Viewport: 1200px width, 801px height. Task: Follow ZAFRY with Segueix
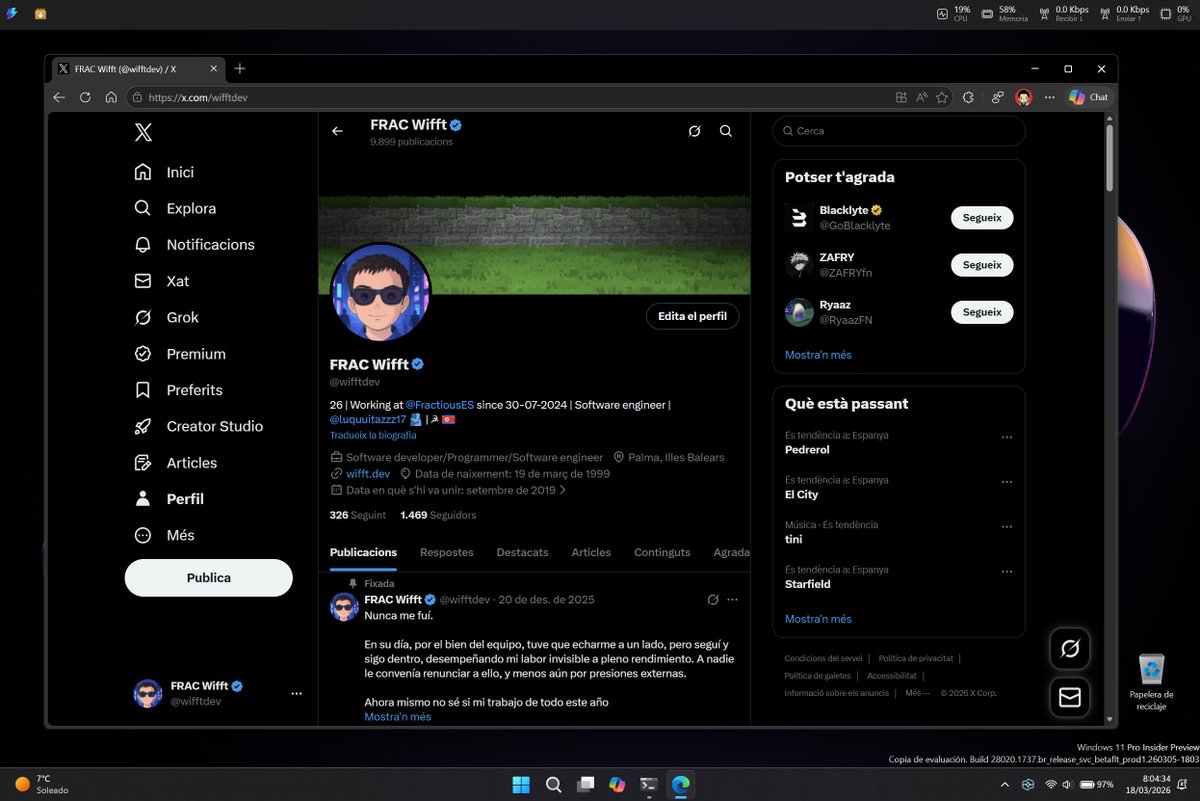(x=982, y=265)
